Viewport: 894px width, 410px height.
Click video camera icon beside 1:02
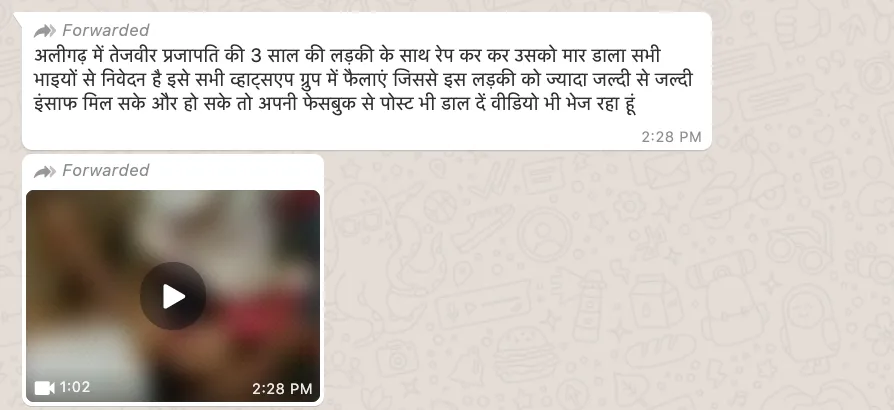[x=44, y=388]
